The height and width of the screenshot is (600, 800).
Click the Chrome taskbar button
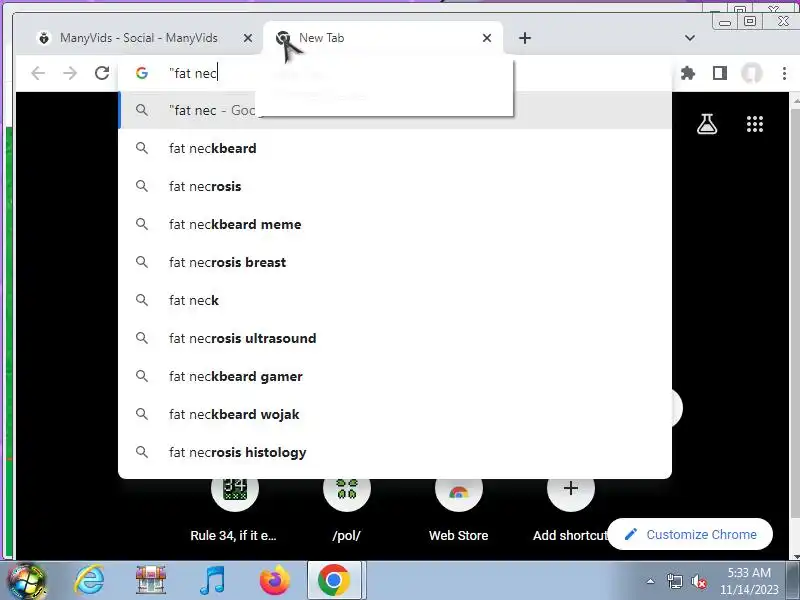(334, 581)
